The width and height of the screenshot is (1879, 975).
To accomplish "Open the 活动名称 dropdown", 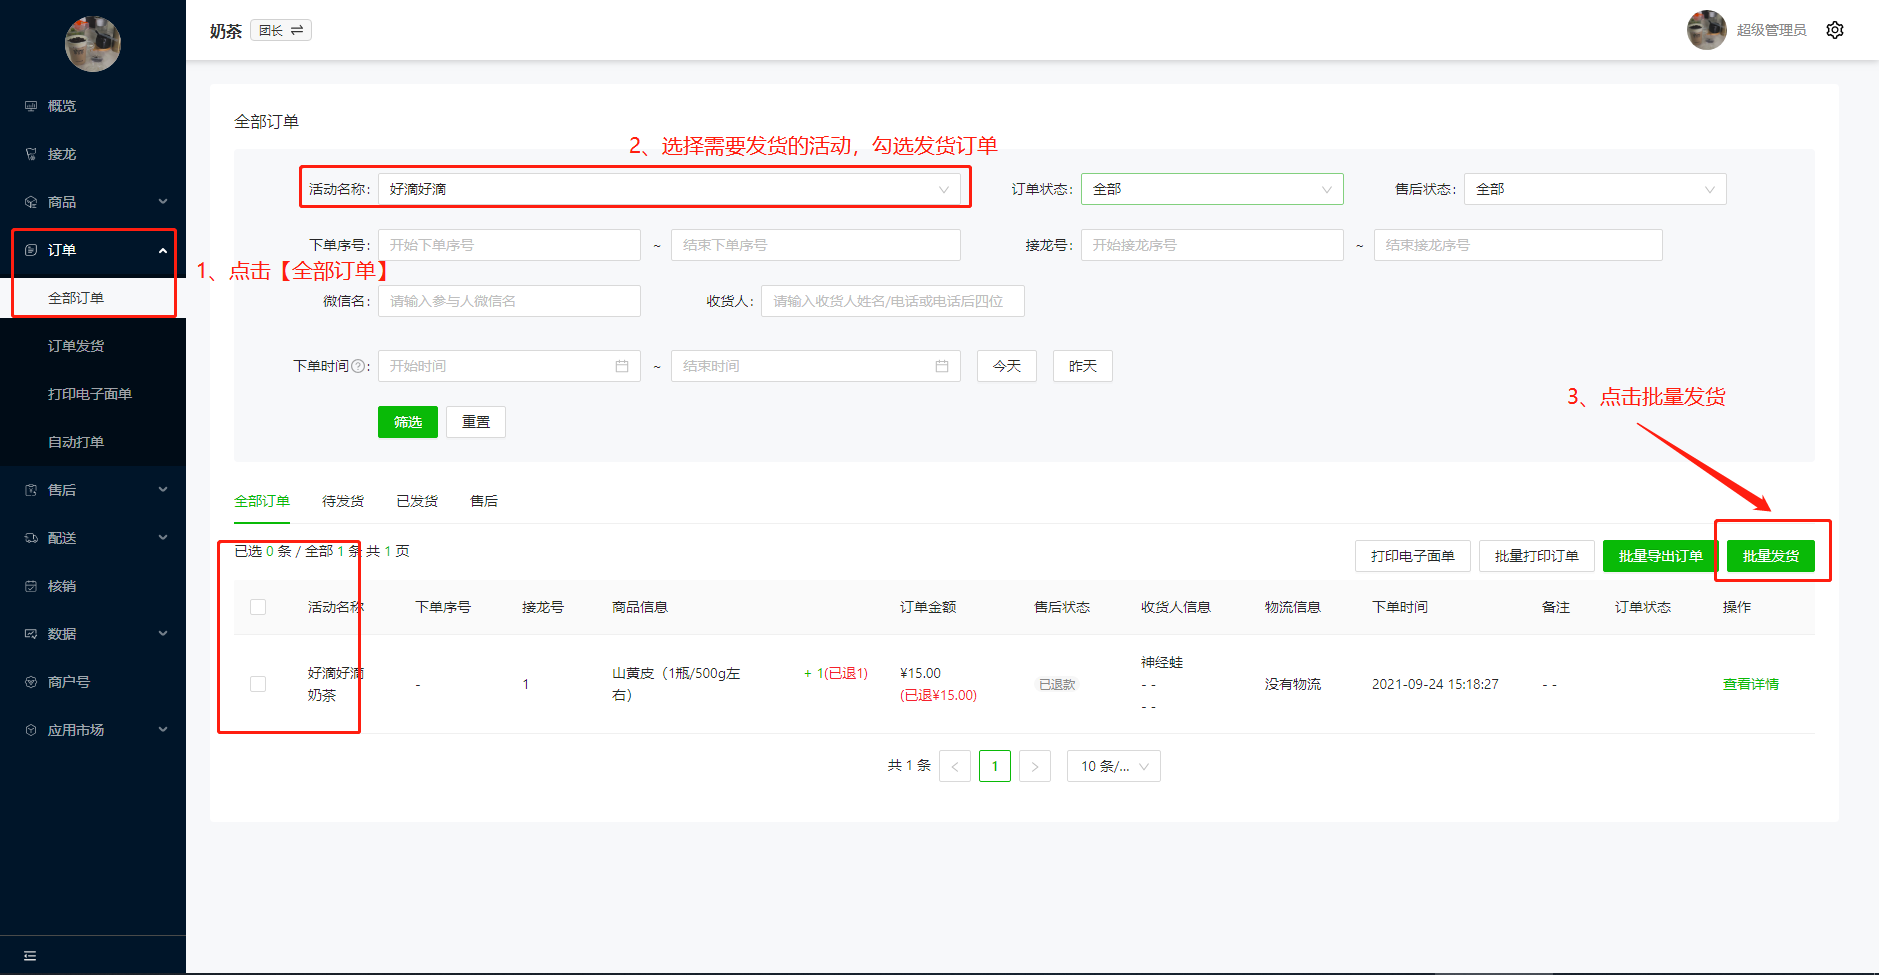I will (669, 189).
